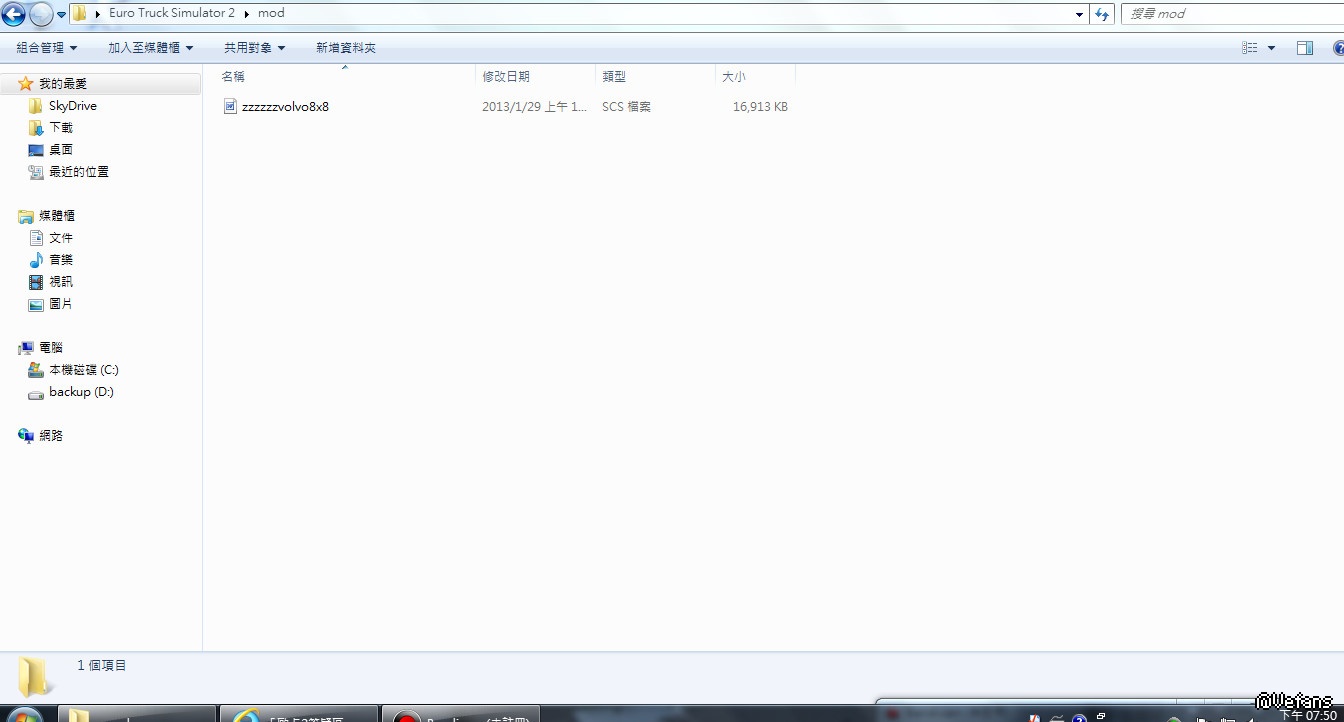Sort by the 修改日期 column header
Viewport: 1344px width, 722px height.
click(x=506, y=77)
